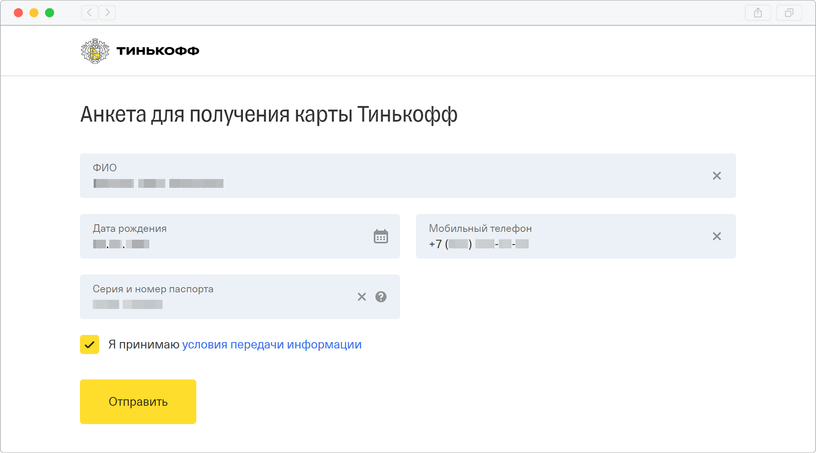Submit the form with Отправить button
The image size is (816, 453).
coord(138,401)
